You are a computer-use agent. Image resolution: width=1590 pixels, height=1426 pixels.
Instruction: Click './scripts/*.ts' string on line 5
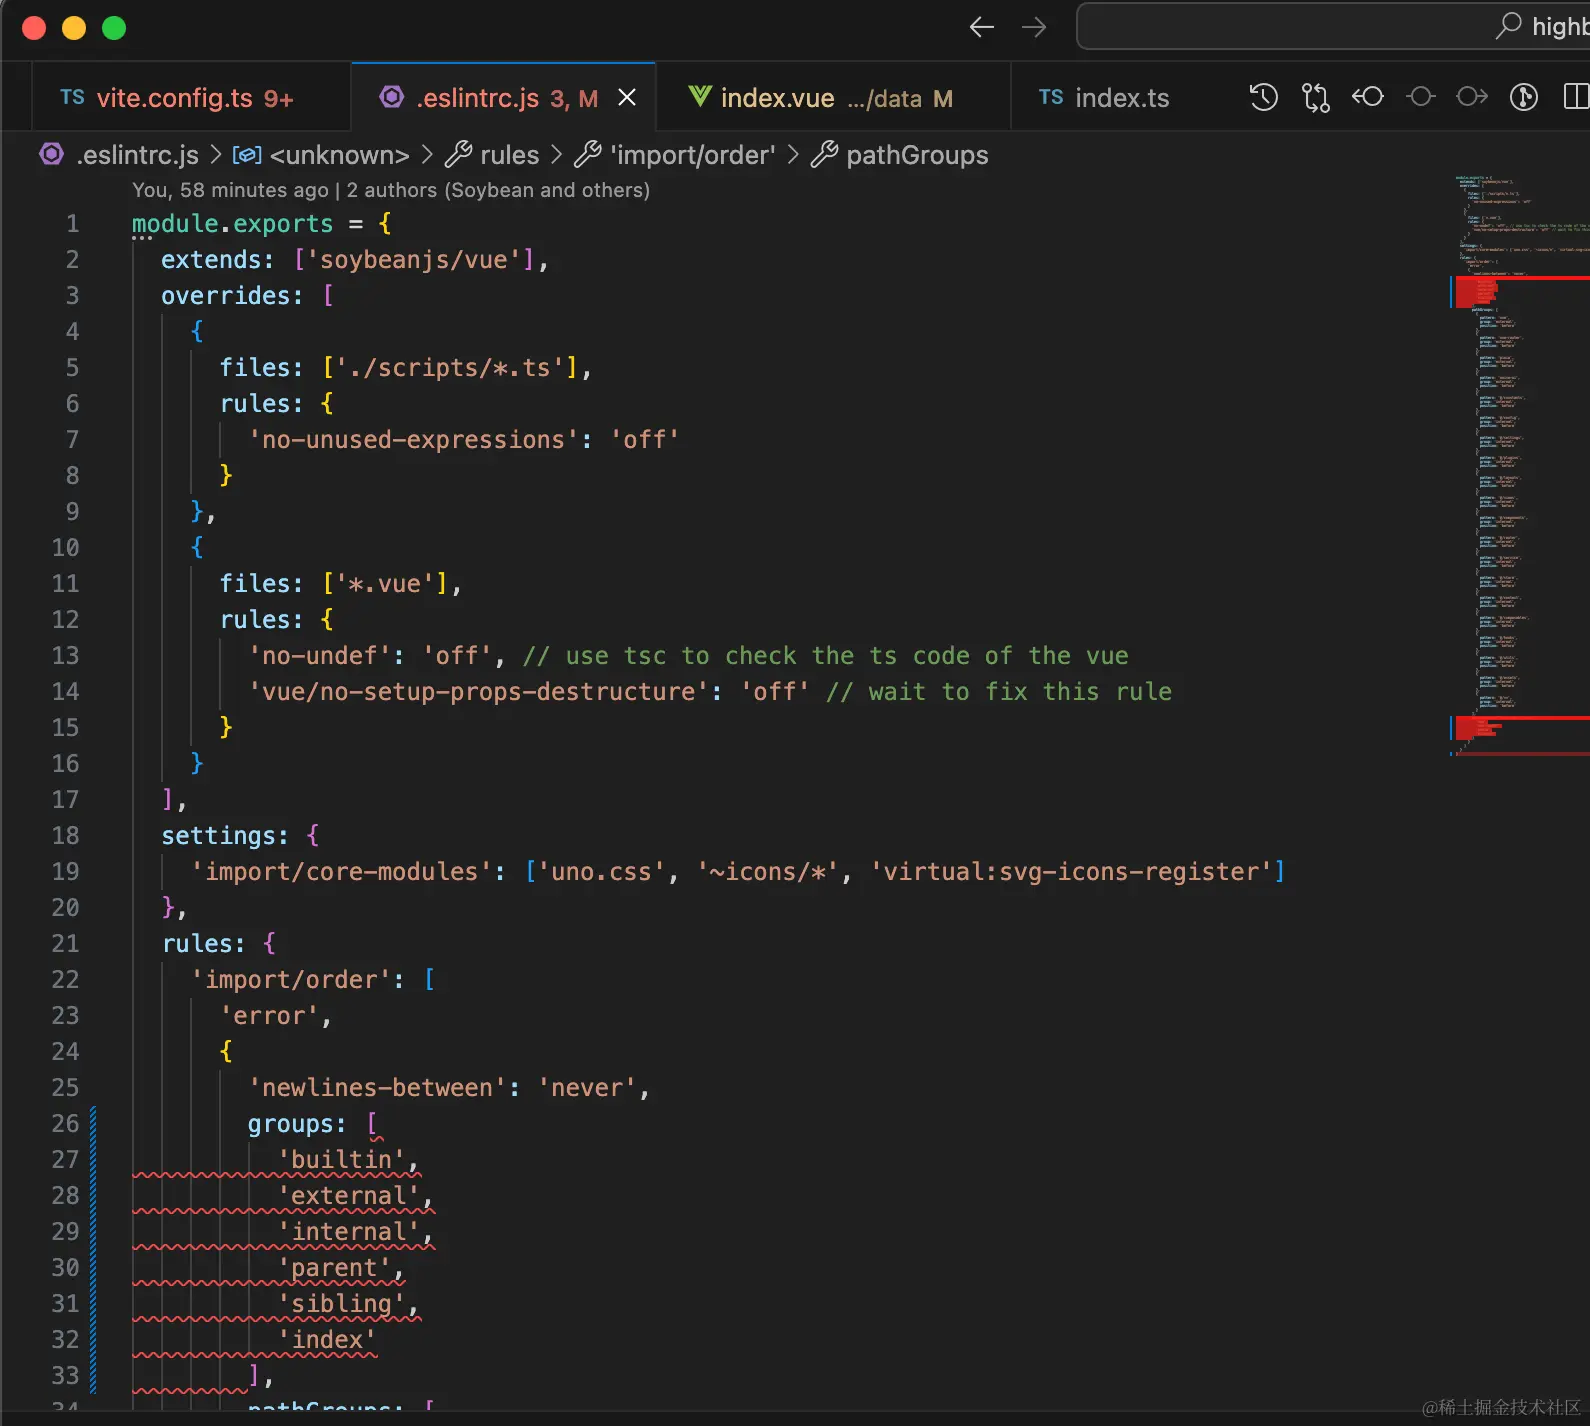click(449, 367)
